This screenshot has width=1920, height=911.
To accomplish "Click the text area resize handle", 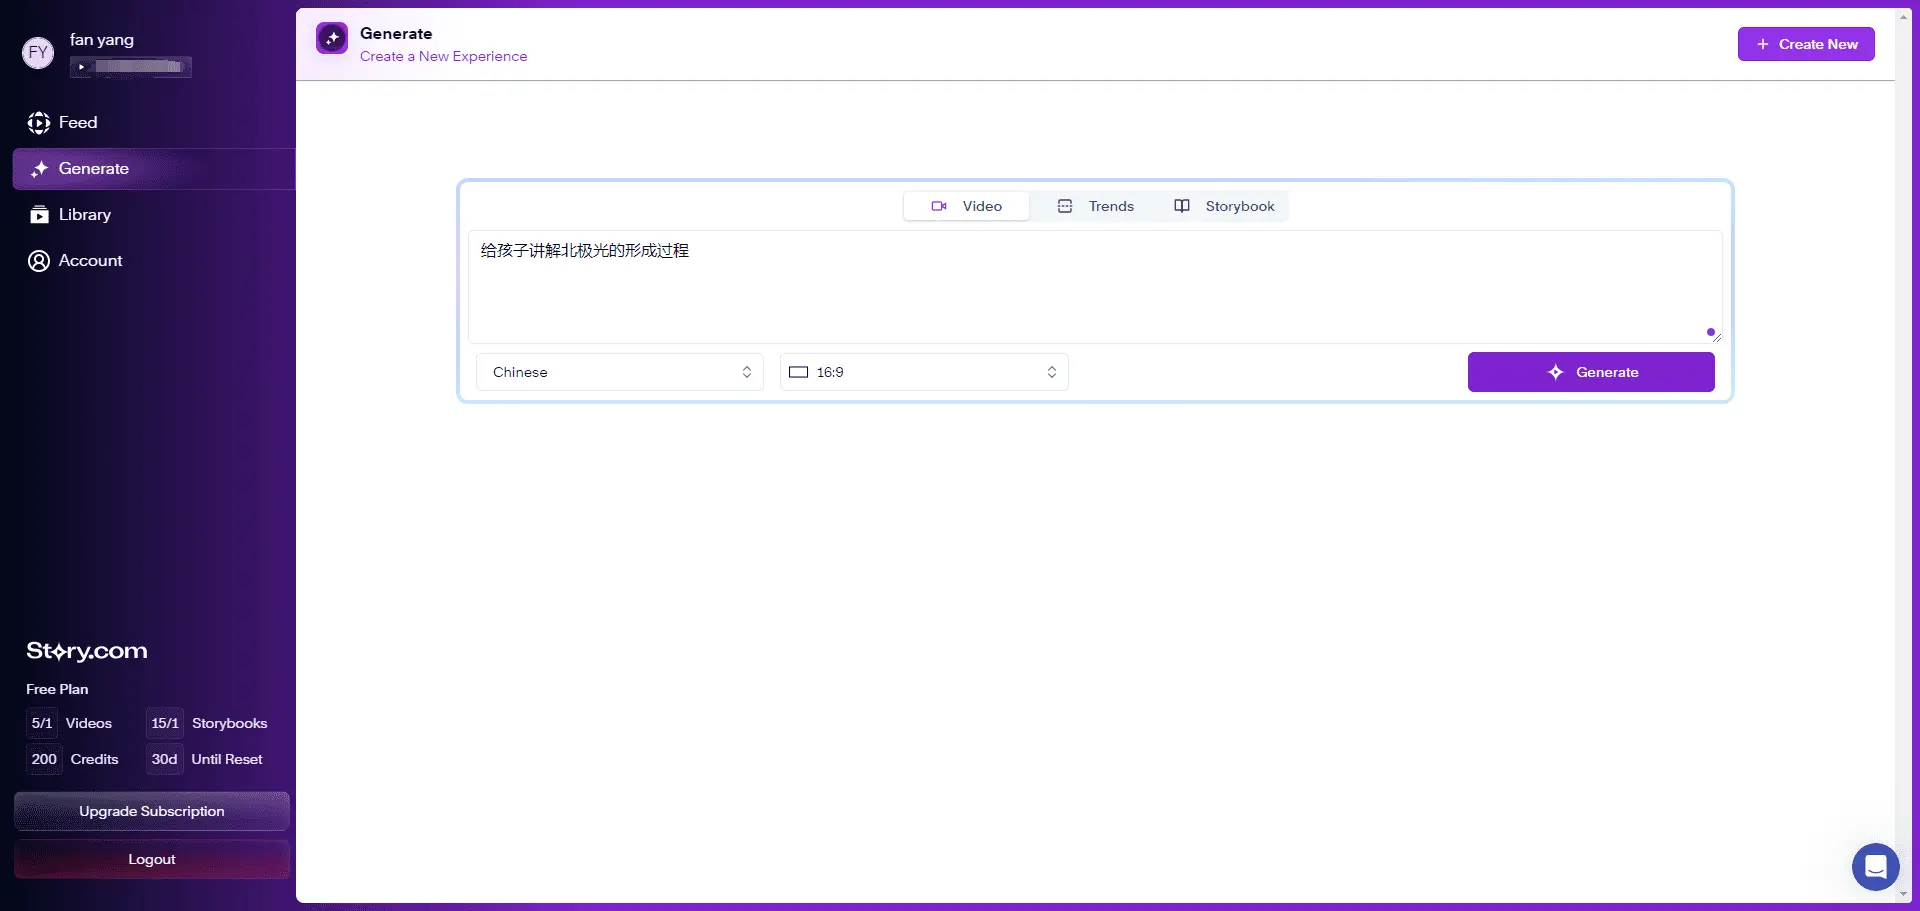I will (x=1716, y=337).
